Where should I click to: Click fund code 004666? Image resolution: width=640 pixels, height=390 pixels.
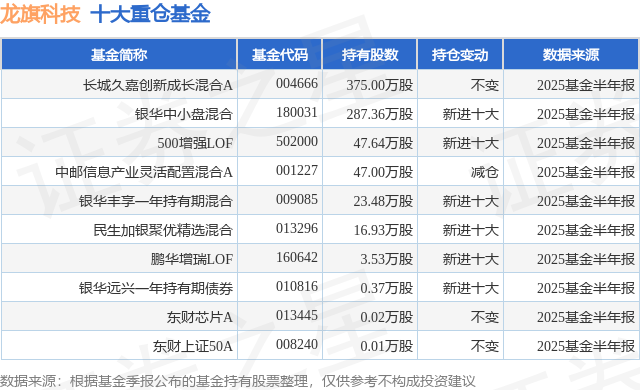click(297, 84)
